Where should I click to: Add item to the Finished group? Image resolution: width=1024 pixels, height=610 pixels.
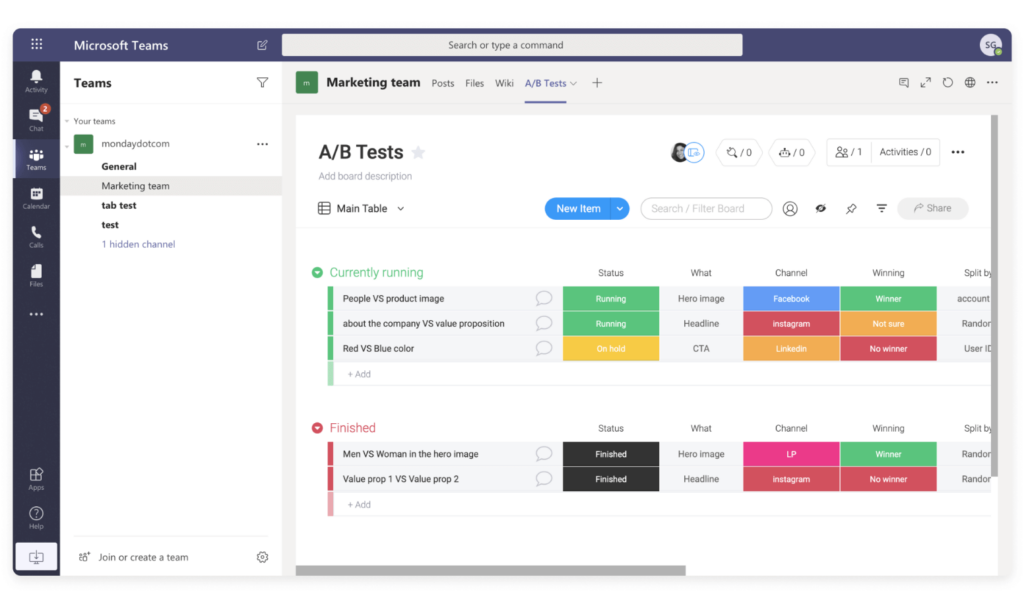[x=359, y=505]
